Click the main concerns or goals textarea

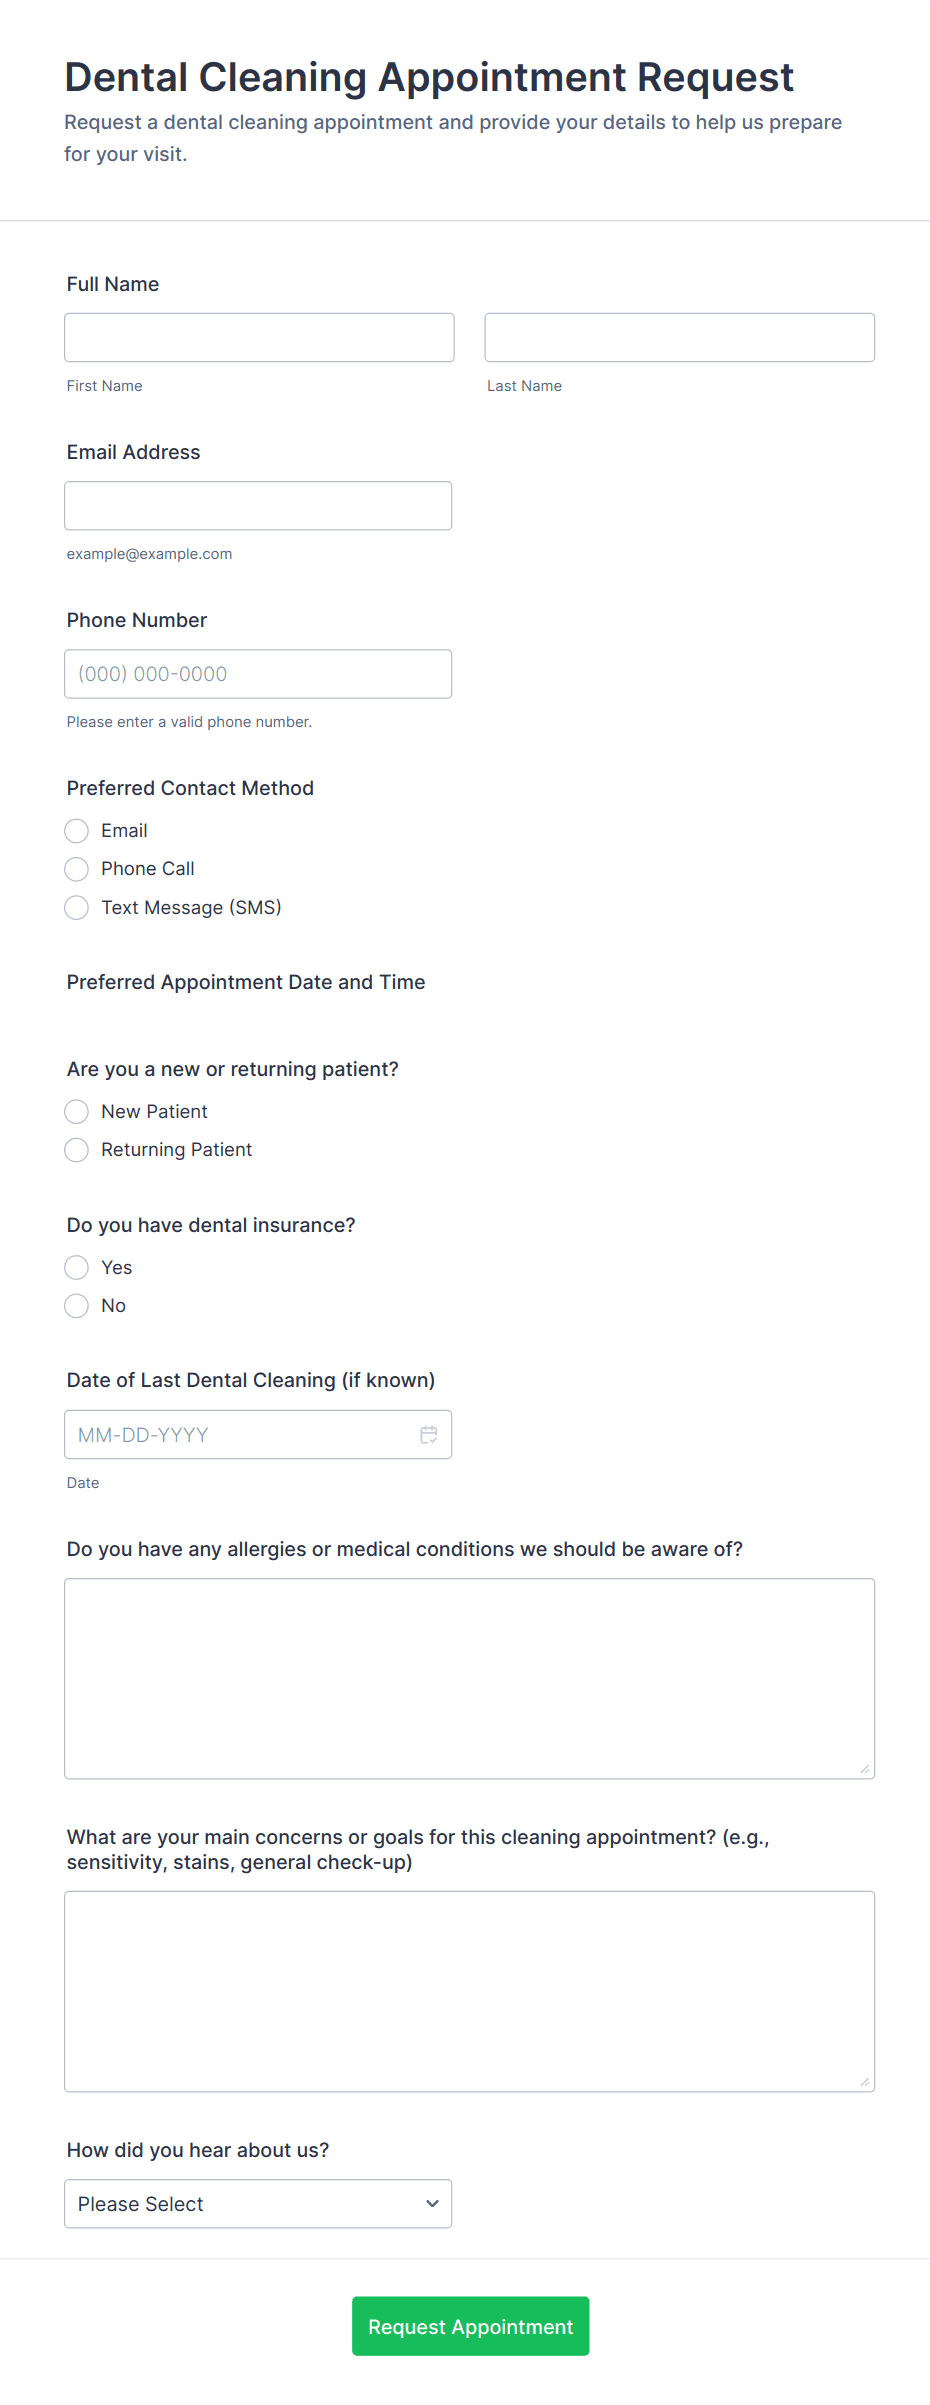click(x=469, y=1991)
